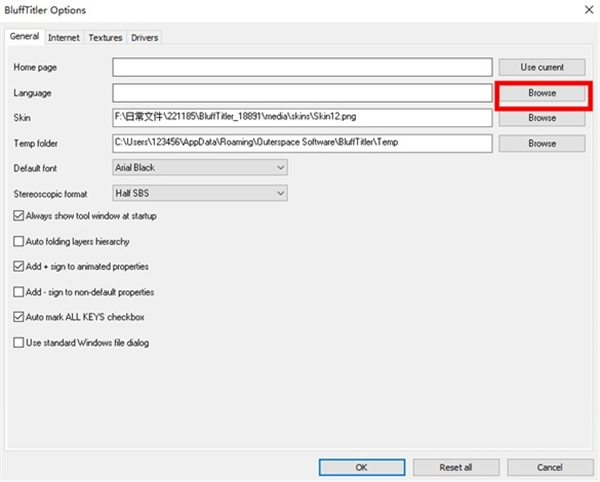The width and height of the screenshot is (600, 482).
Task: Click the Skin path field
Action: pyautogui.click(x=302, y=118)
